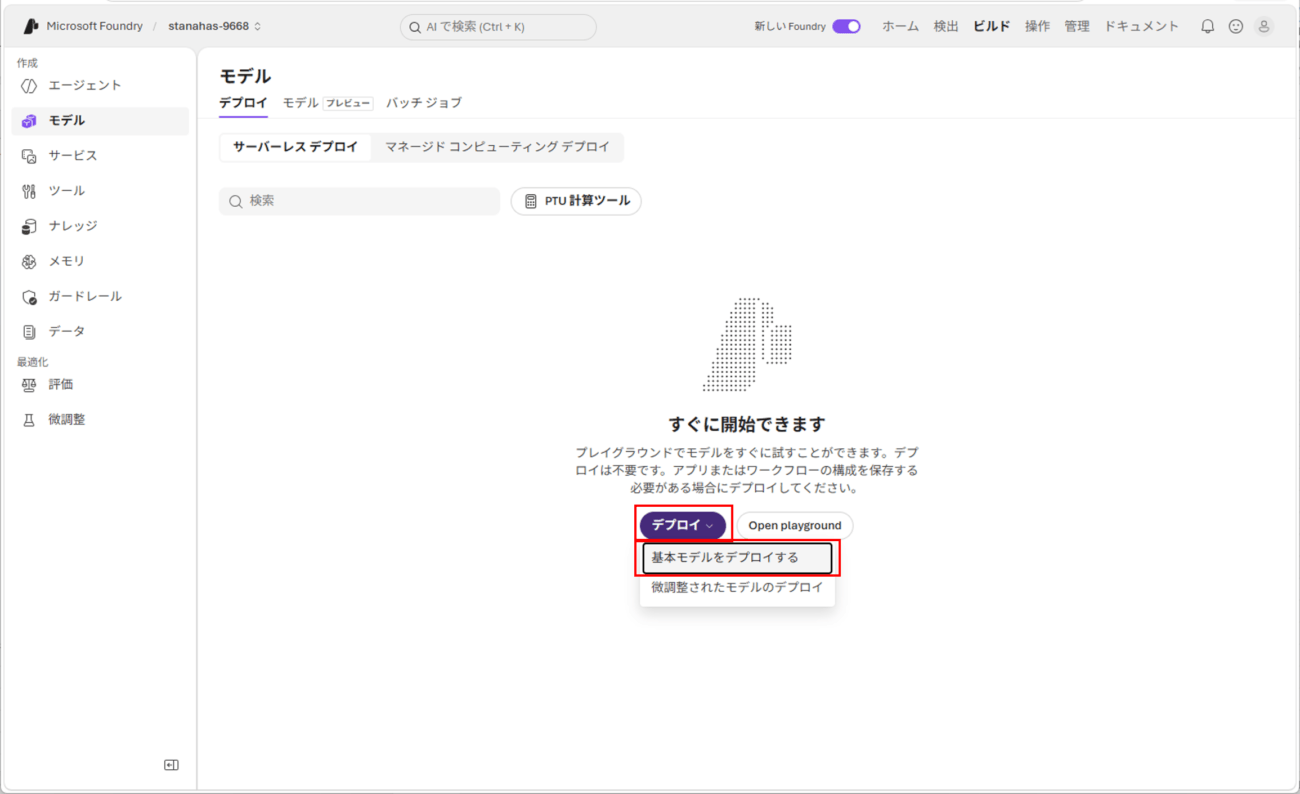
Task: Click the Open playground button
Action: (795, 526)
